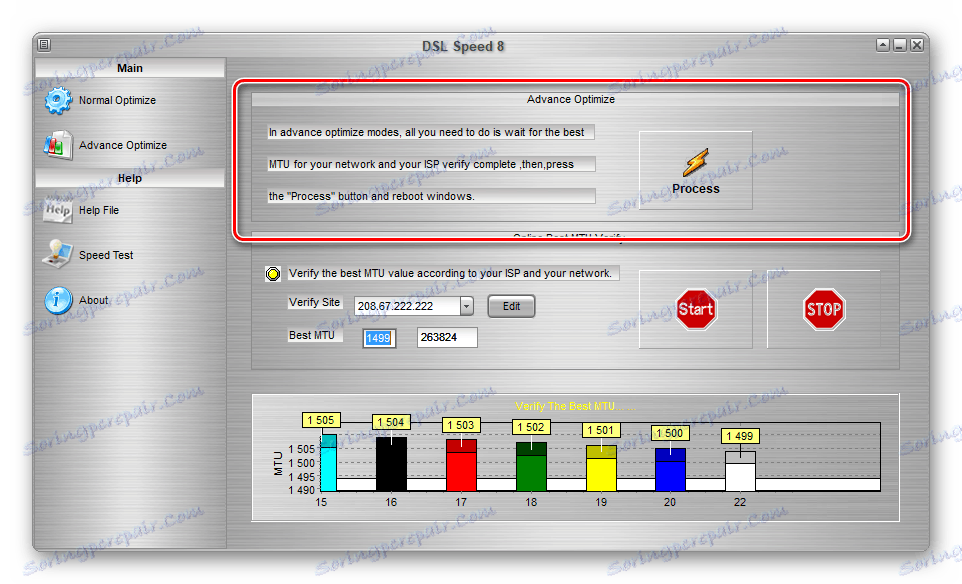This screenshot has height=584, width=962.
Task: Click the red 1 503 bar
Action: click(461, 466)
